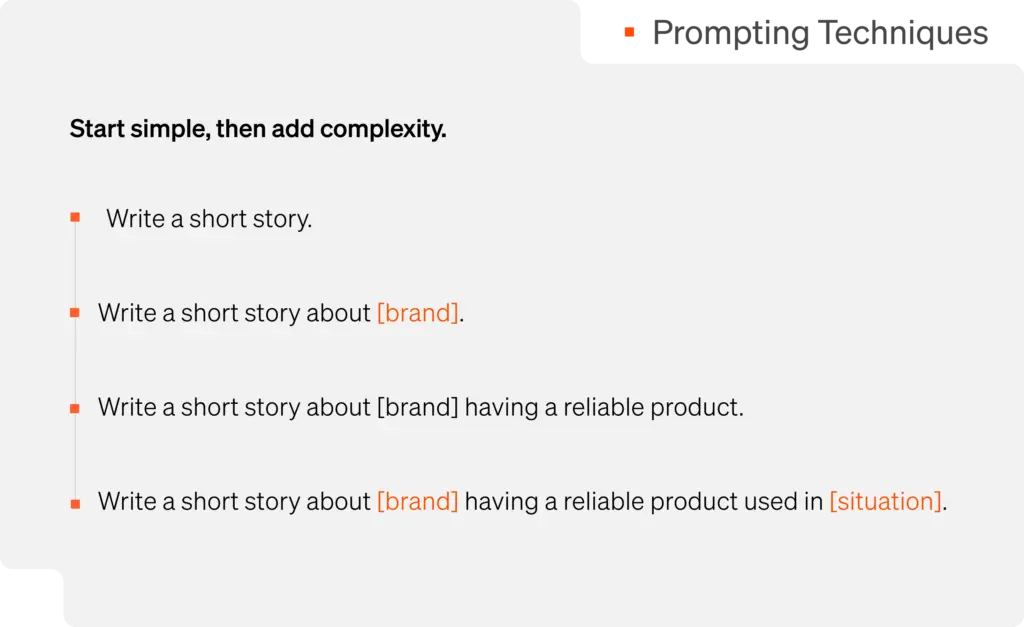Image resolution: width=1024 pixels, height=627 pixels.
Task: Click the heading 'Start simple, then add complexity.'
Action: [258, 129]
